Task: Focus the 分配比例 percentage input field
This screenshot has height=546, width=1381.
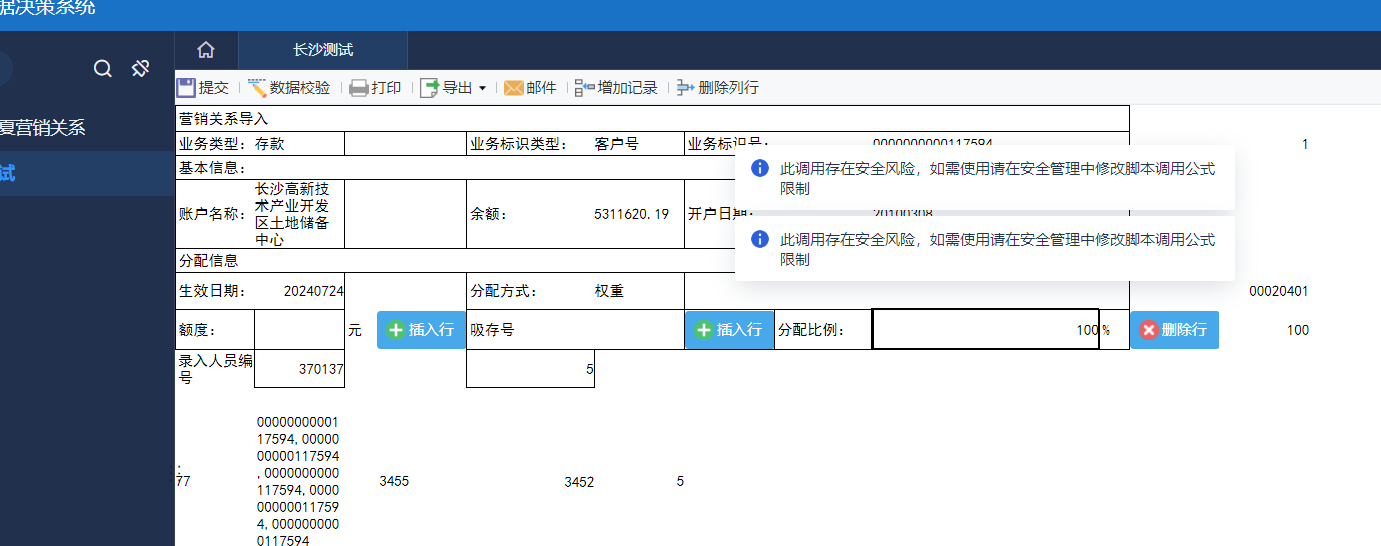Action: pos(985,329)
